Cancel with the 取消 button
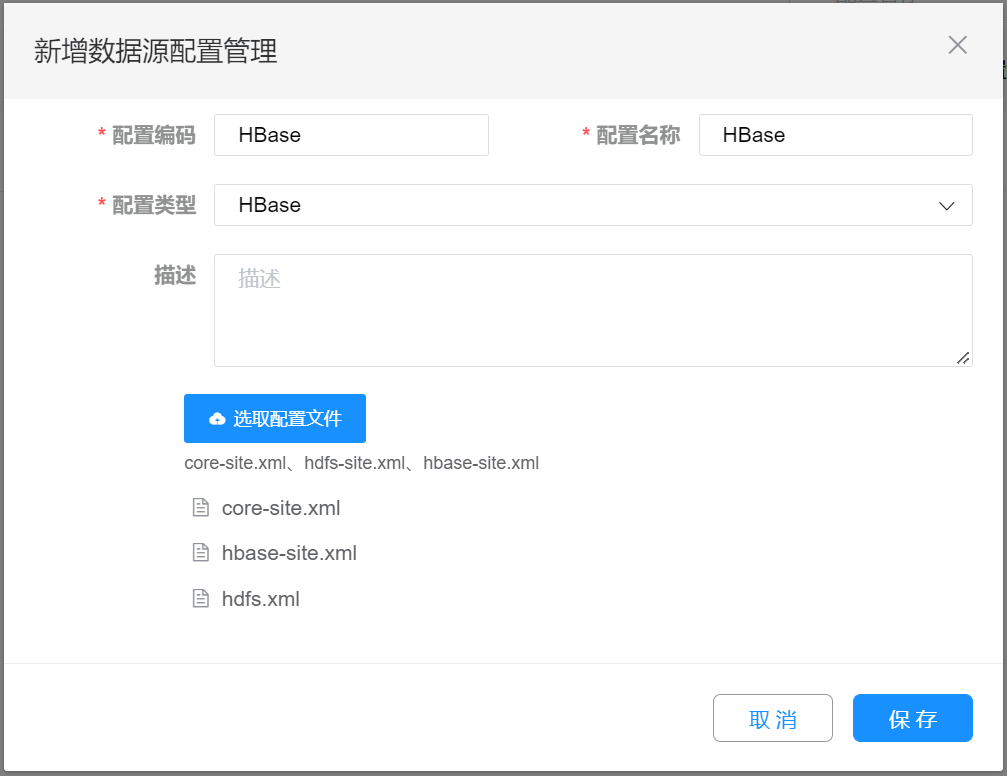Screen dimensions: 1007x776 tap(772, 719)
